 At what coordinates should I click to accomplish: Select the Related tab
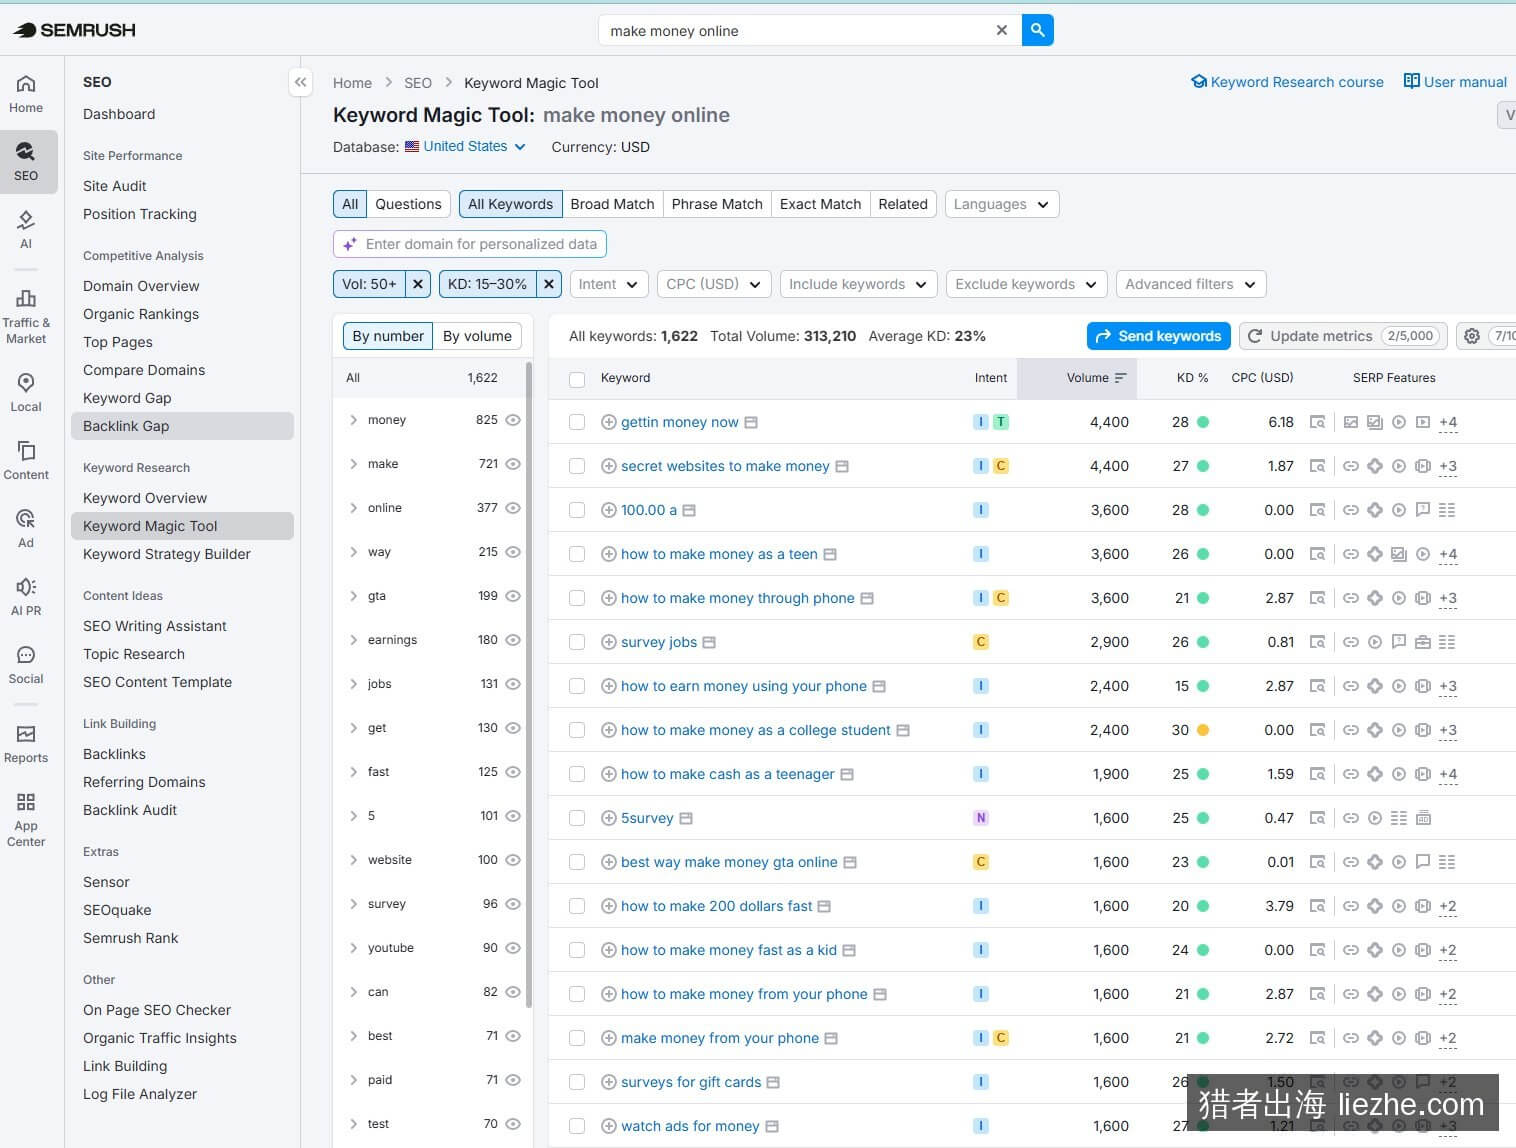click(x=903, y=204)
